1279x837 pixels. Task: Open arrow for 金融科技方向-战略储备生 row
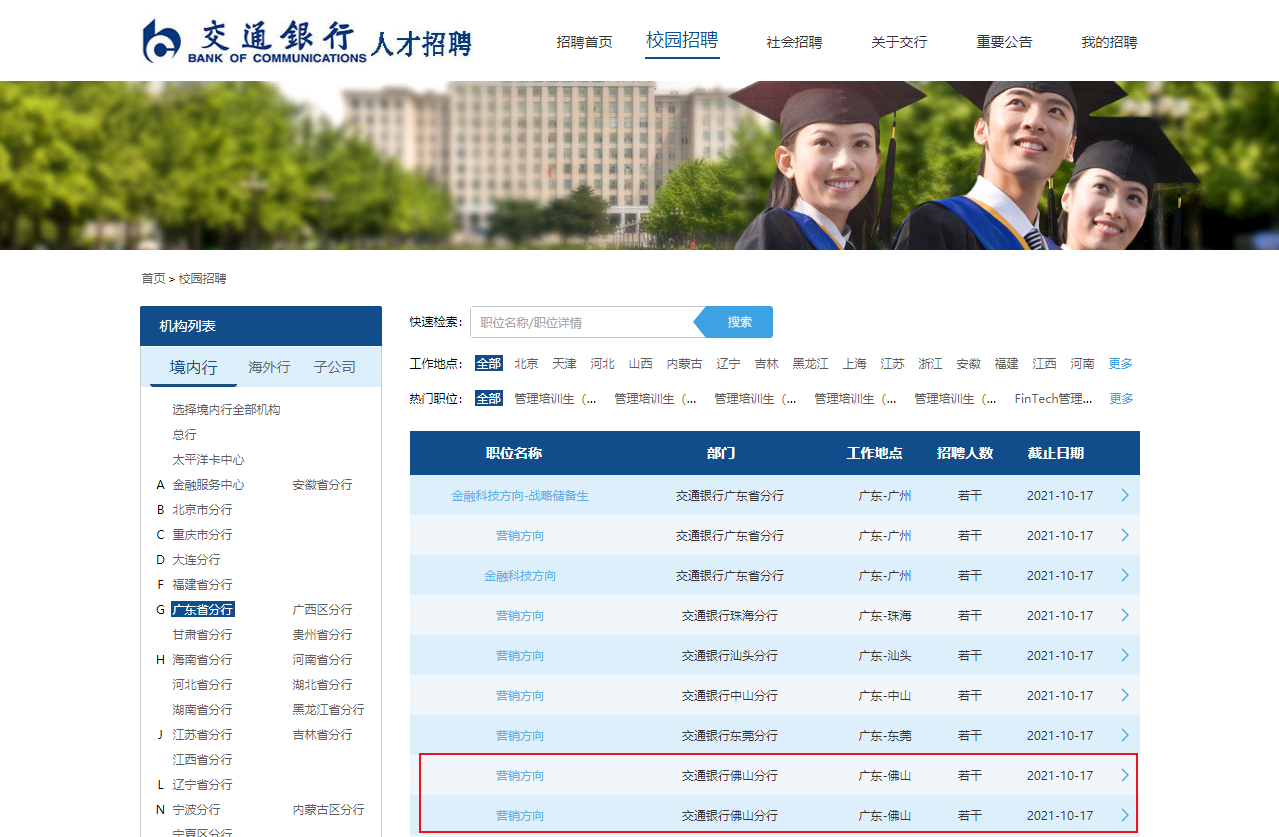pos(1125,495)
